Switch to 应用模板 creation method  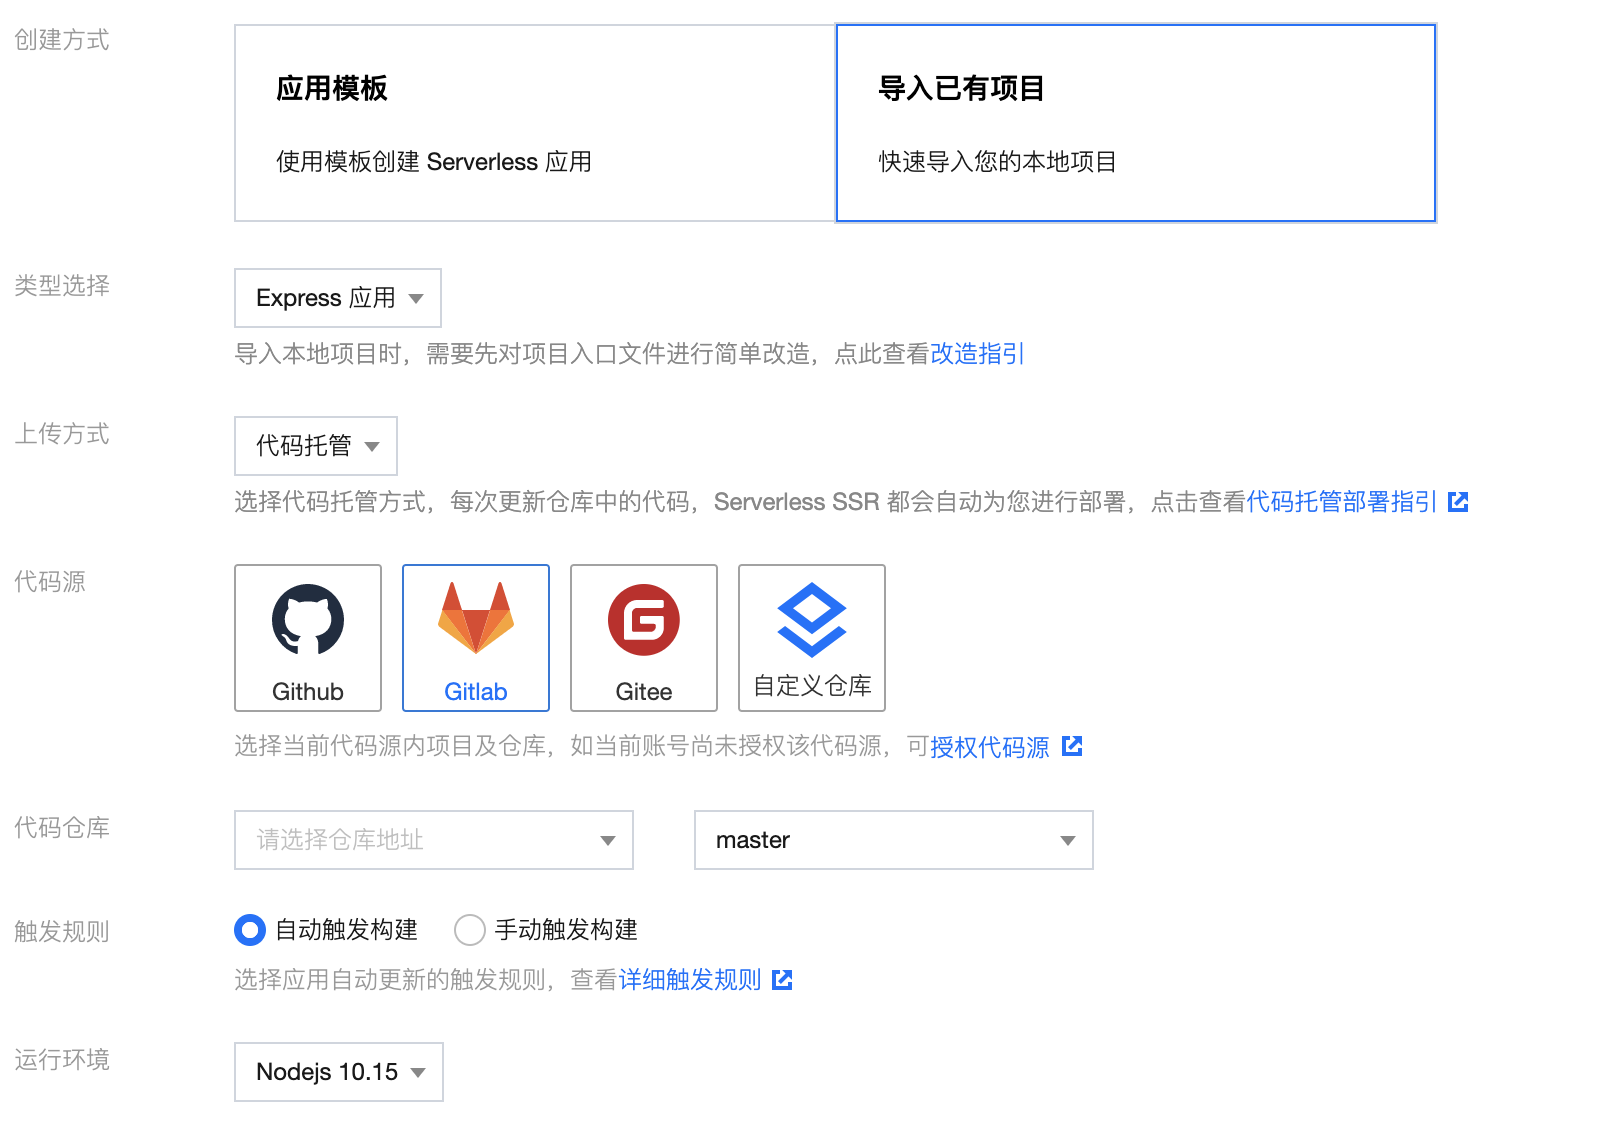click(x=535, y=123)
